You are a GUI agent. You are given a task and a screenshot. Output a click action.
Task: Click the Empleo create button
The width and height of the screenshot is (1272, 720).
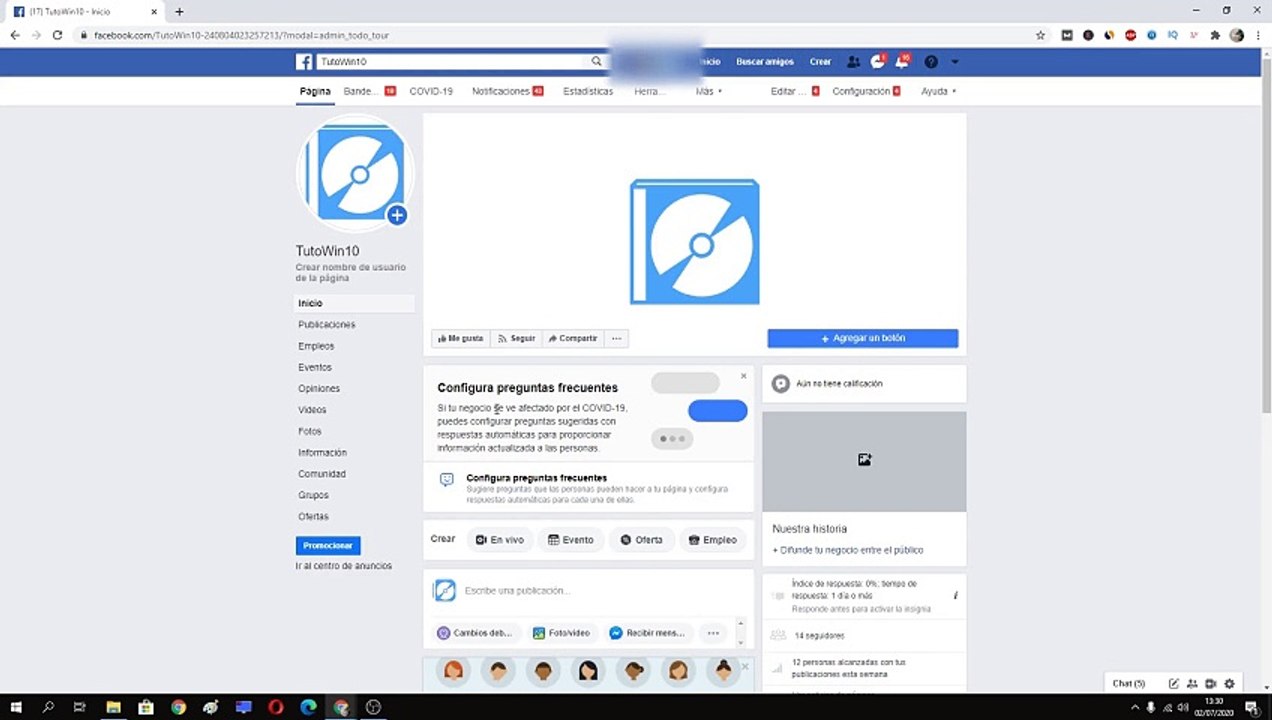713,540
